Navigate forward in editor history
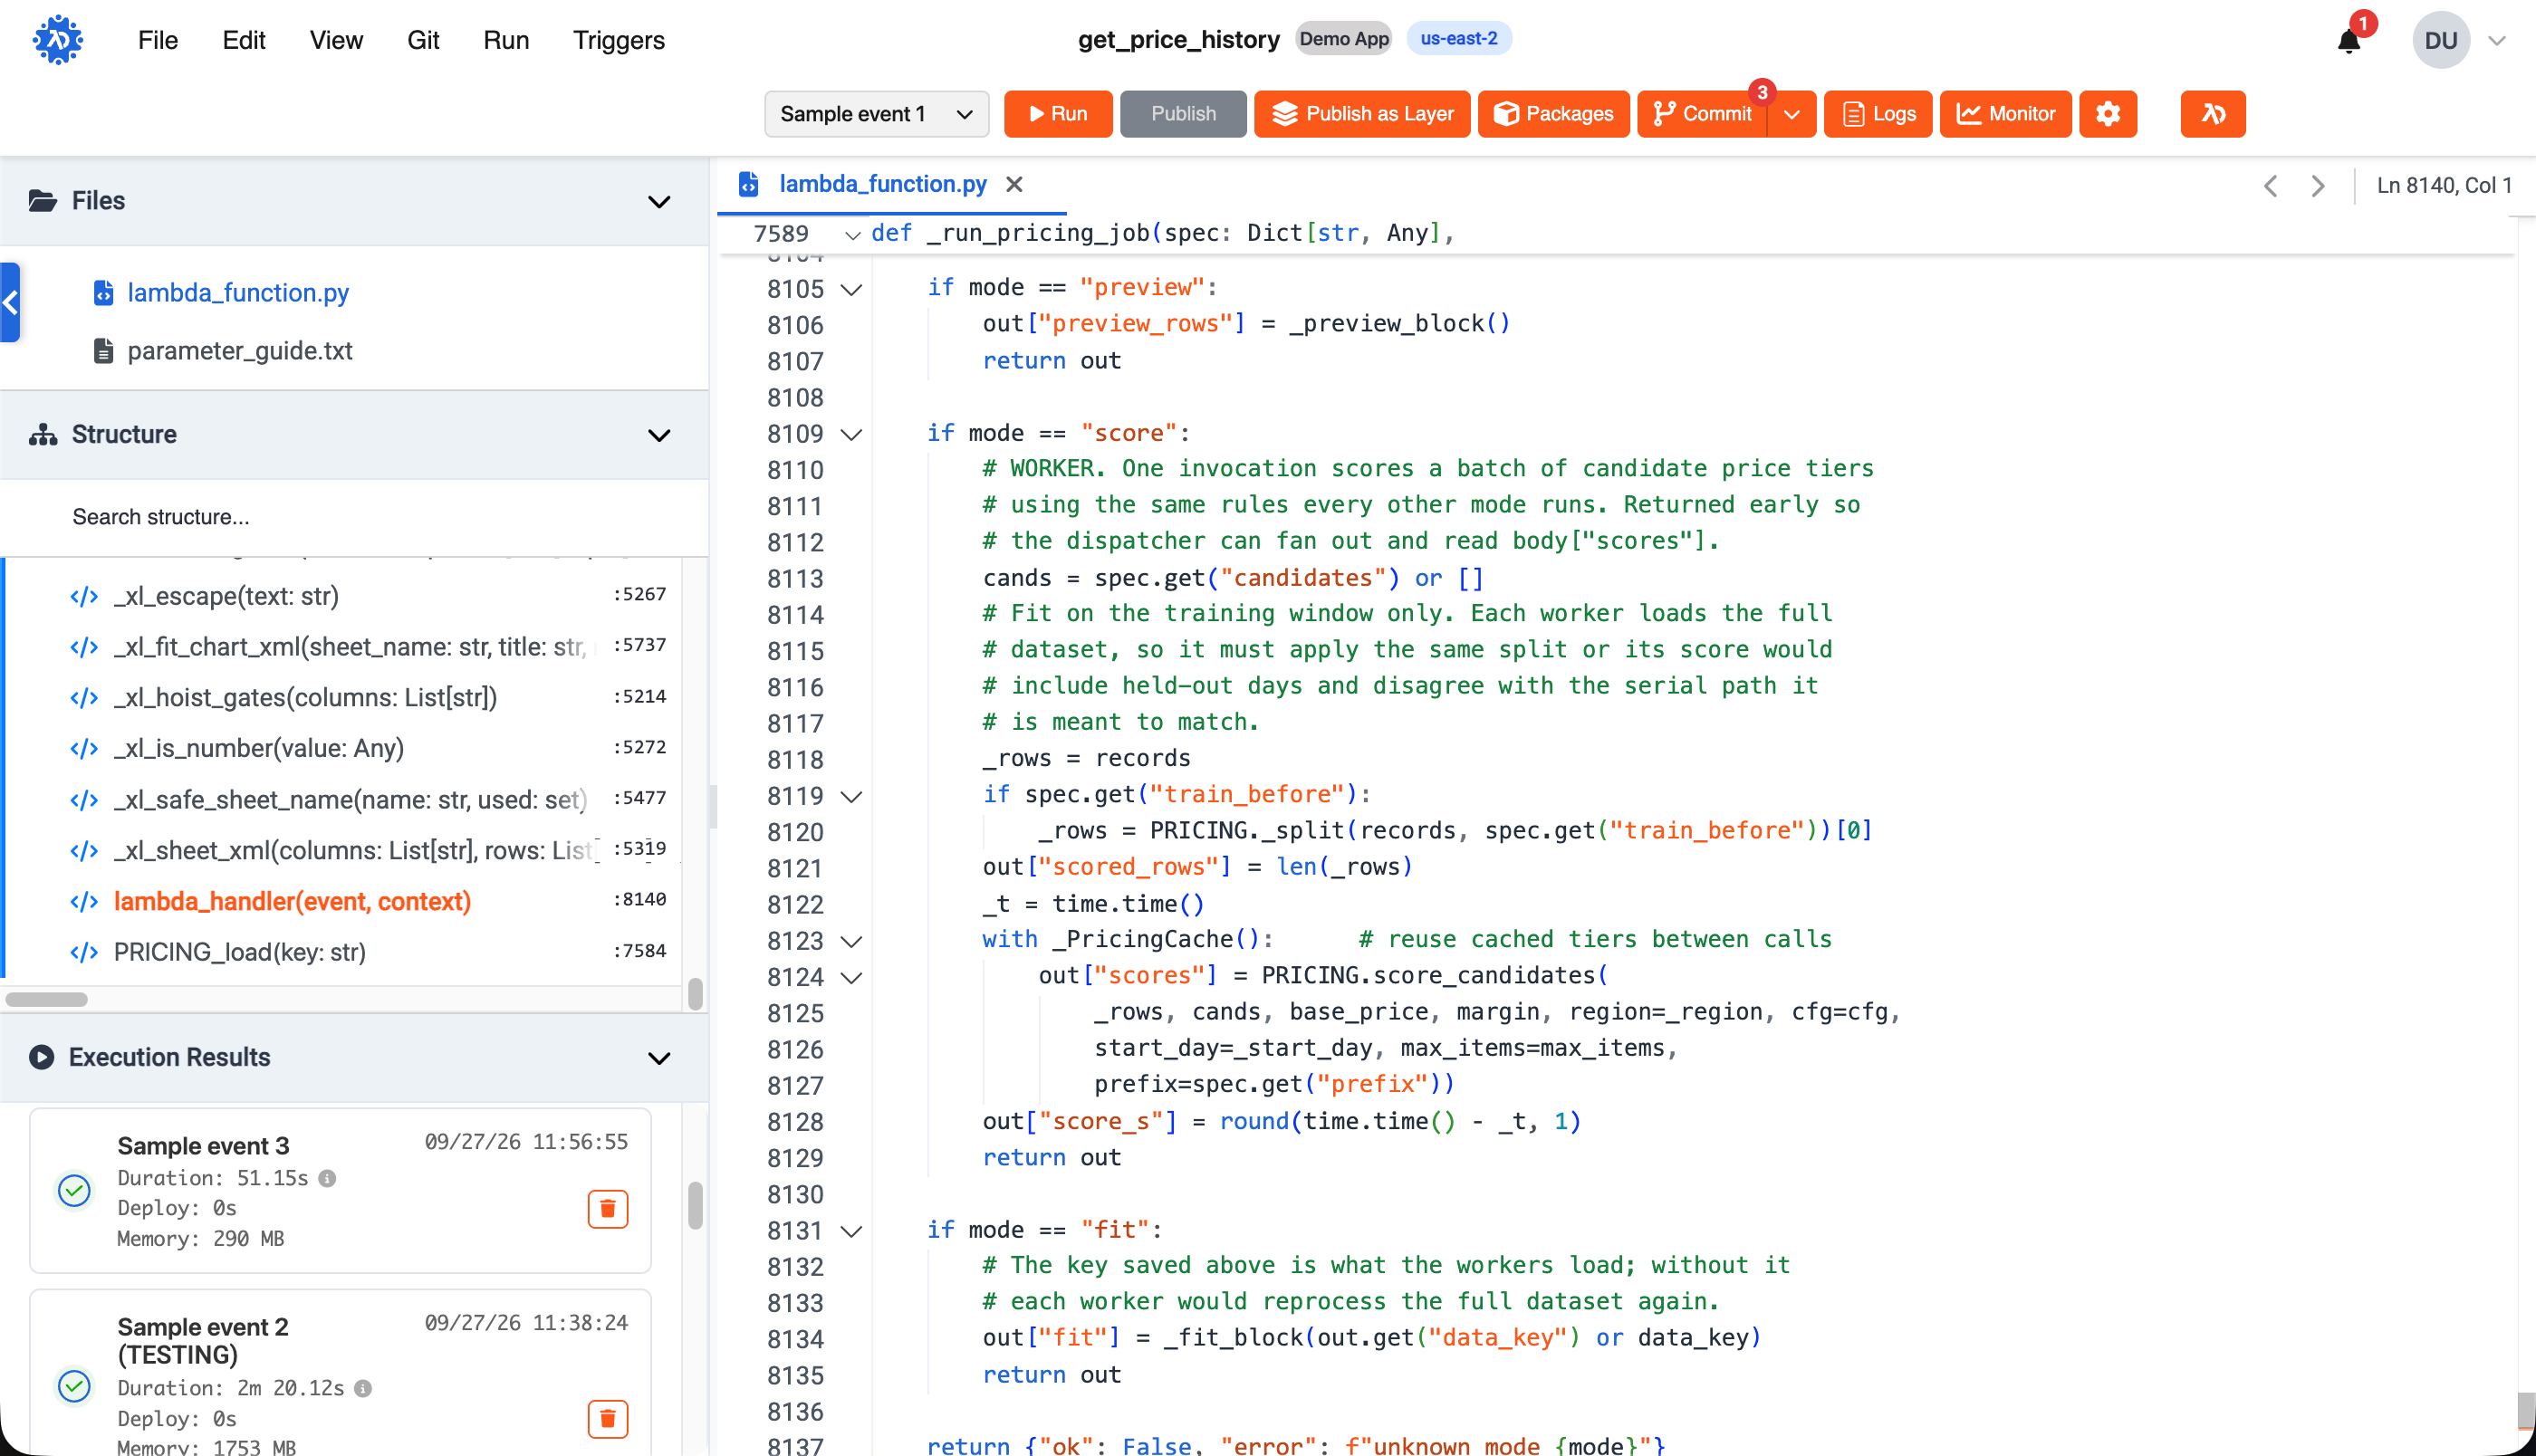Viewport: 2536px width, 1456px height. pos(2318,186)
